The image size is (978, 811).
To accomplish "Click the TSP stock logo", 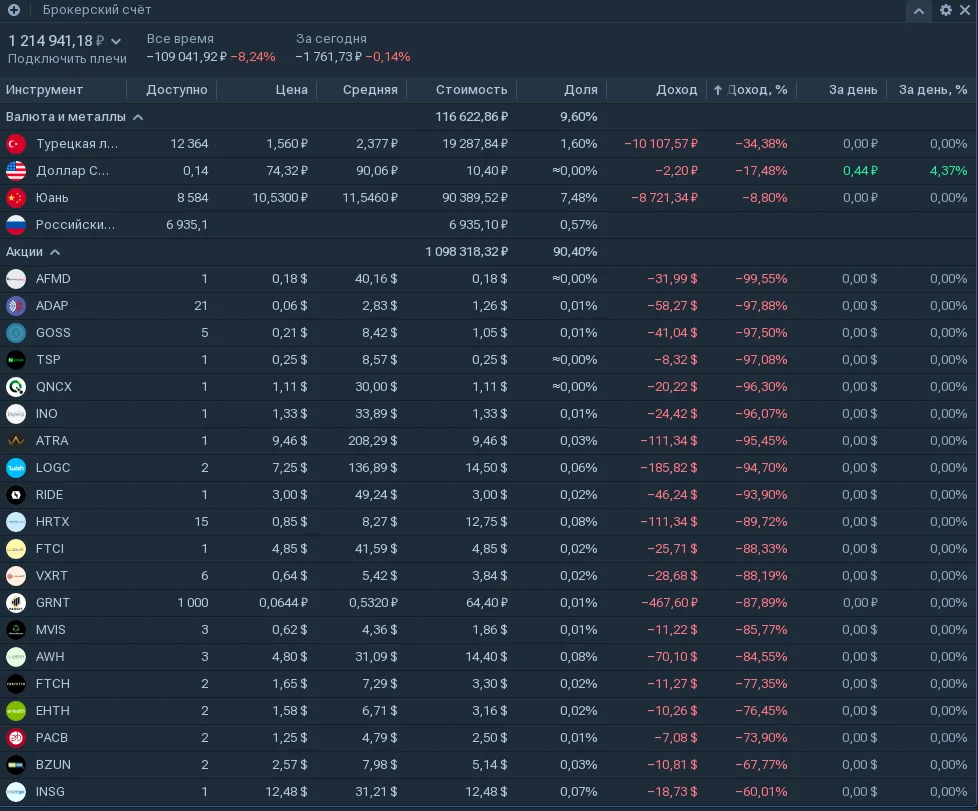I will pos(16,360).
